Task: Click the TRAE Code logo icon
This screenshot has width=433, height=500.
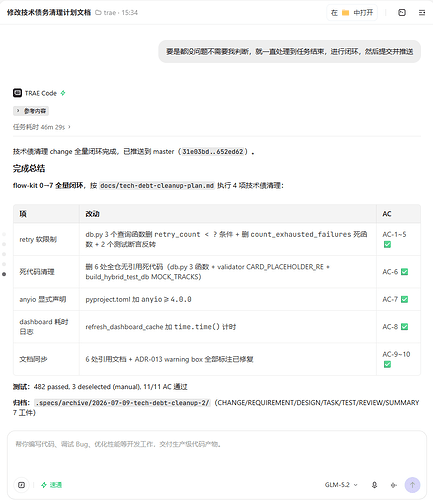Action: pos(17,93)
